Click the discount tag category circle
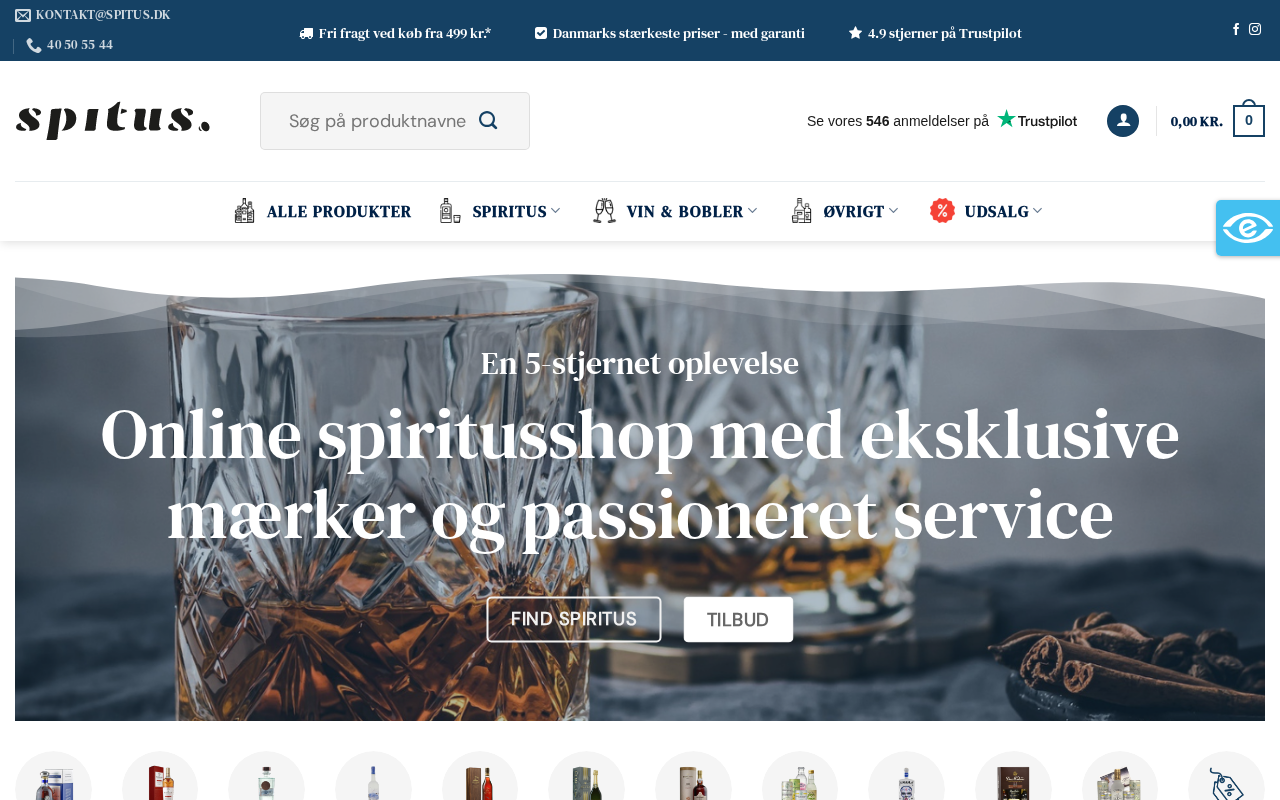Image resolution: width=1280 pixels, height=800 pixels. (1226, 776)
